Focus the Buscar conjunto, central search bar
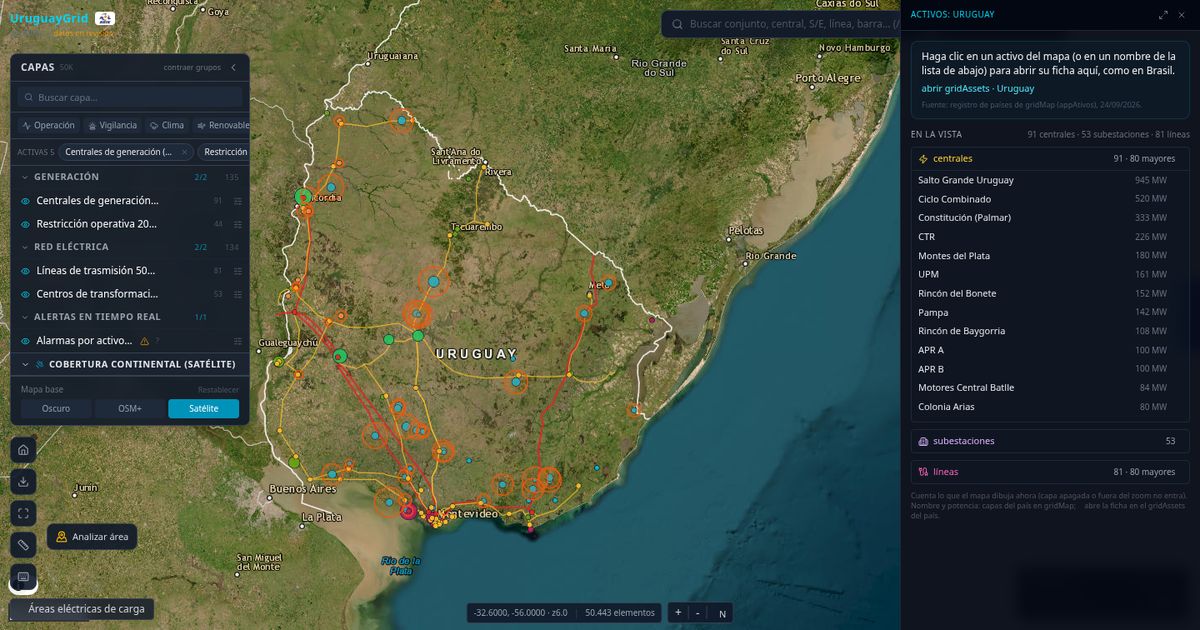 780,24
